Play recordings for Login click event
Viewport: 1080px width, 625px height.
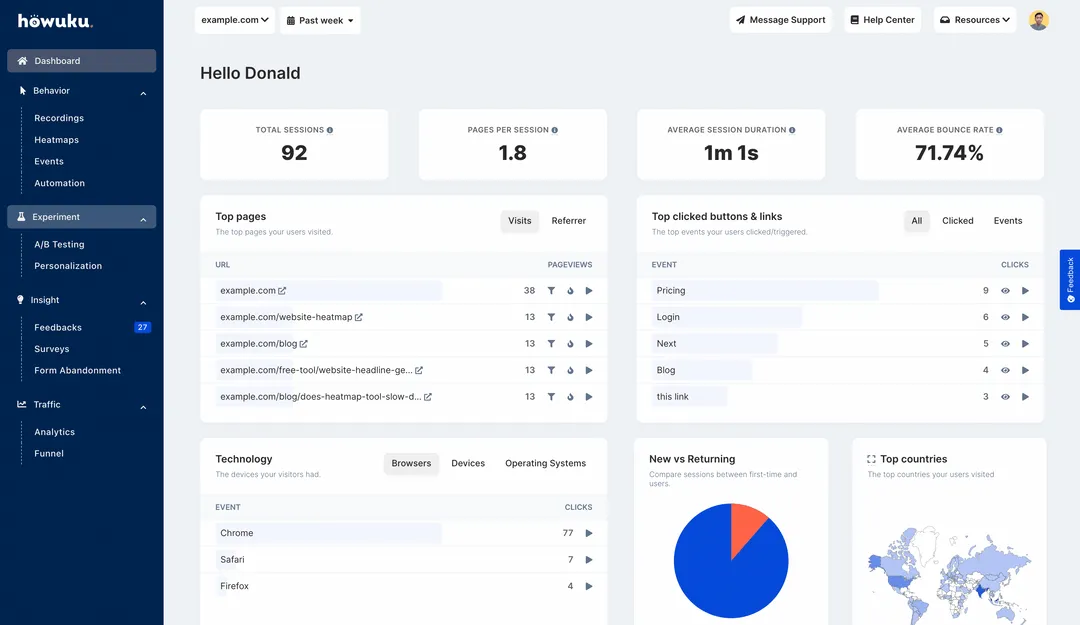[1025, 317]
